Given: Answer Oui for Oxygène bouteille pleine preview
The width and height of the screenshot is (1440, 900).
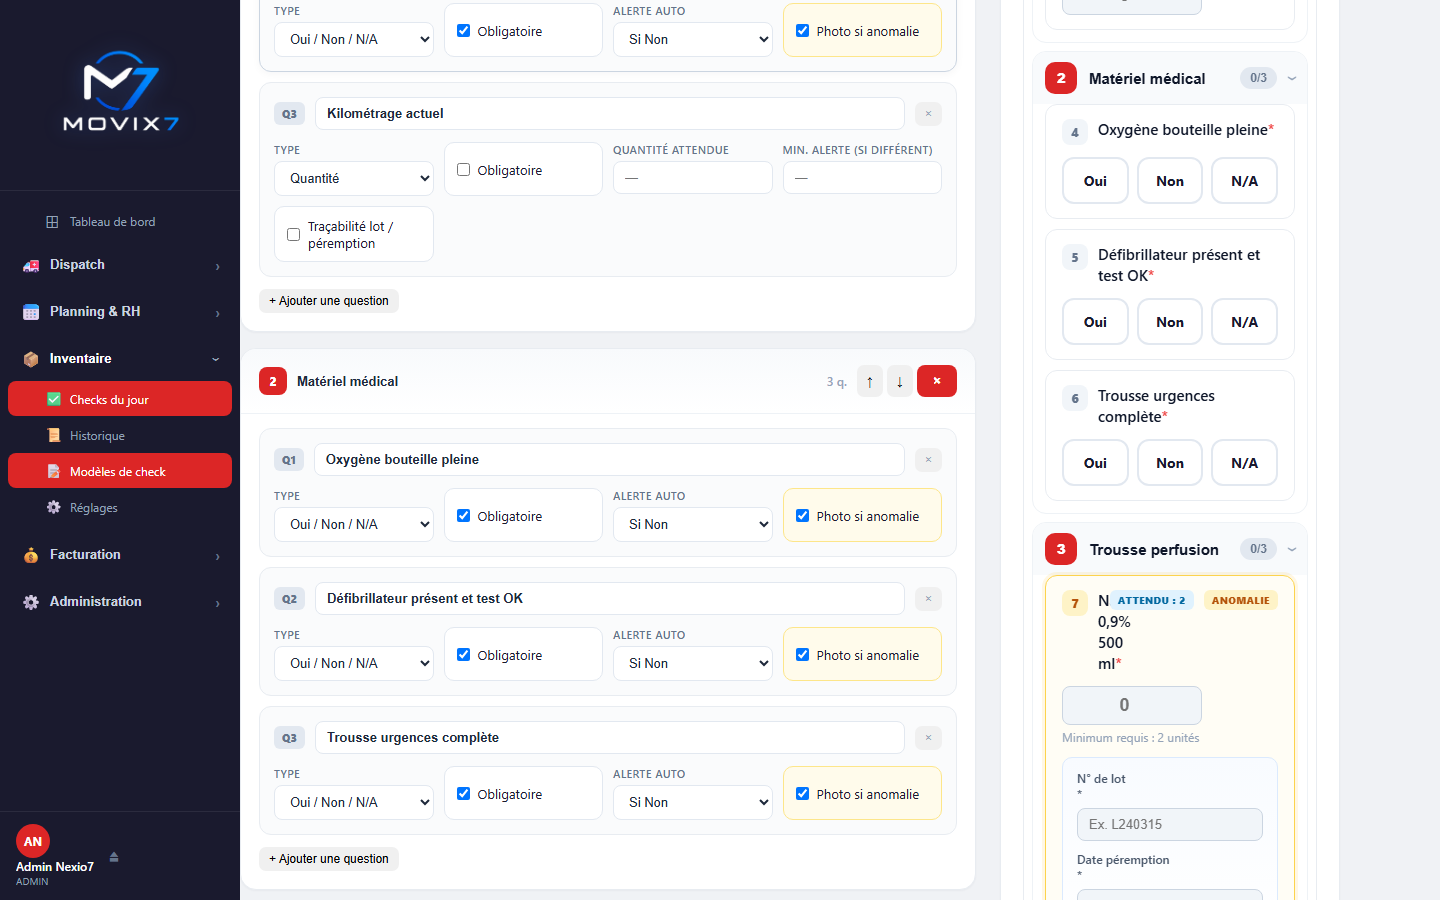Looking at the screenshot, I should tap(1095, 181).
